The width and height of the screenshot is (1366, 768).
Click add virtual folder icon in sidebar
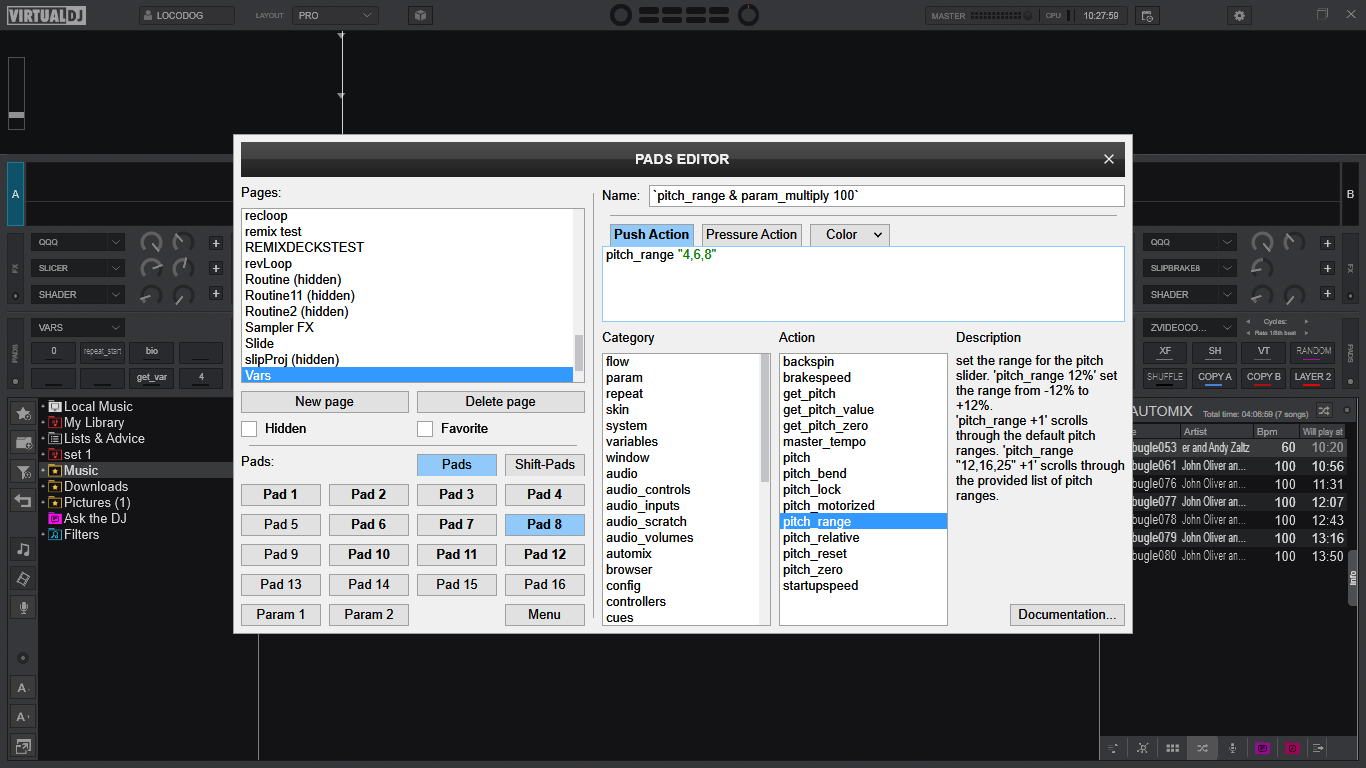23,442
